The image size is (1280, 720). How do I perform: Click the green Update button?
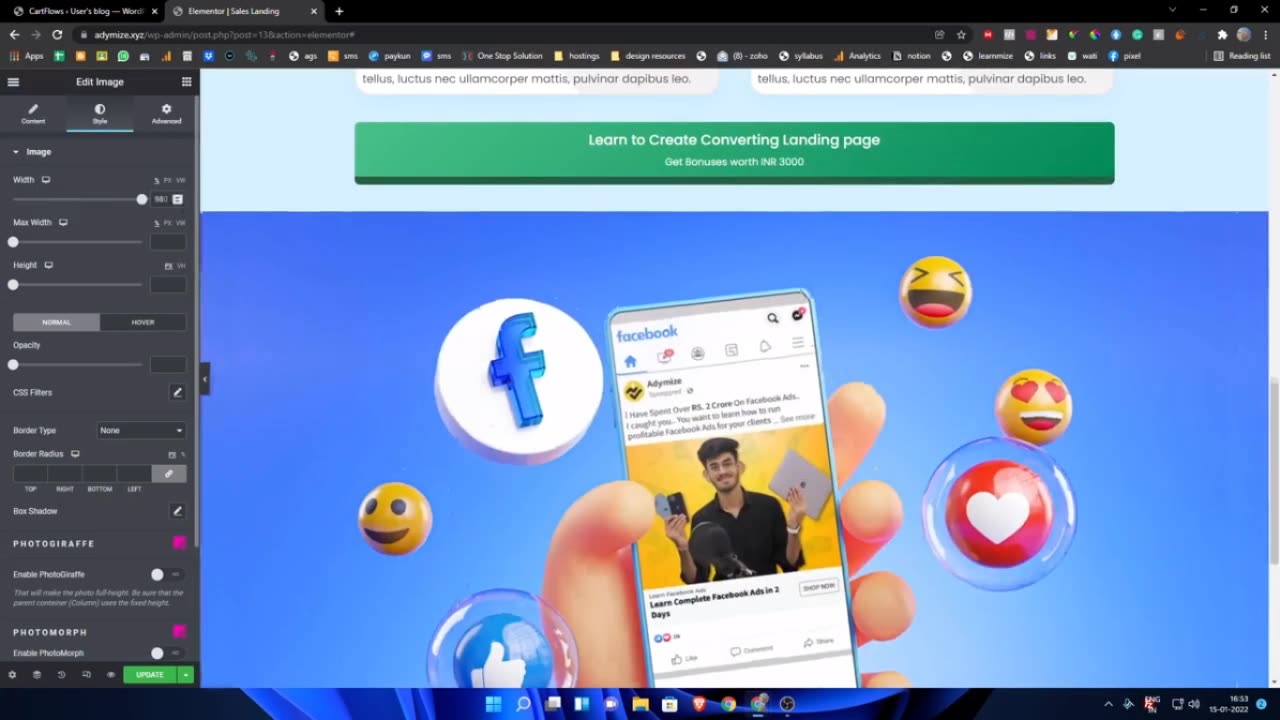pos(150,675)
